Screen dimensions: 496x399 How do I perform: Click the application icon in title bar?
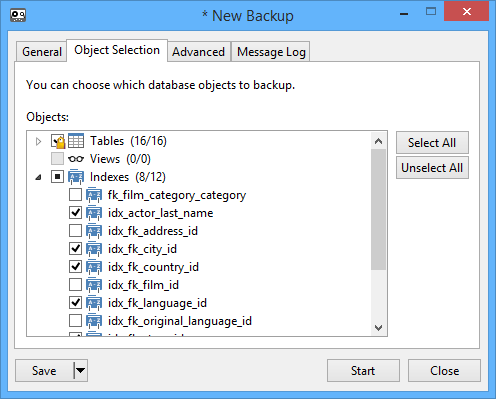pos(18,15)
